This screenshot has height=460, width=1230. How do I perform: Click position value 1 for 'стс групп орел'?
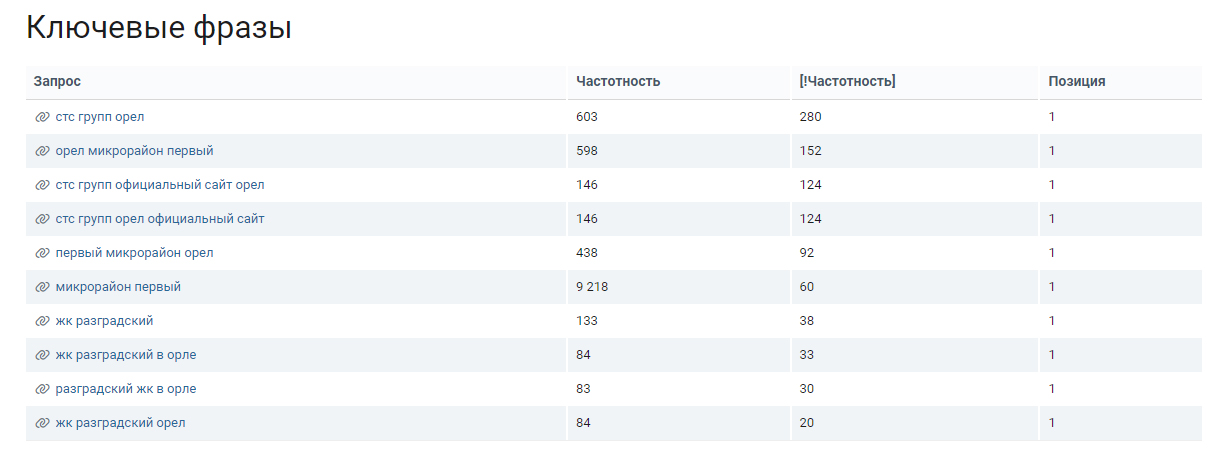pos(1052,117)
